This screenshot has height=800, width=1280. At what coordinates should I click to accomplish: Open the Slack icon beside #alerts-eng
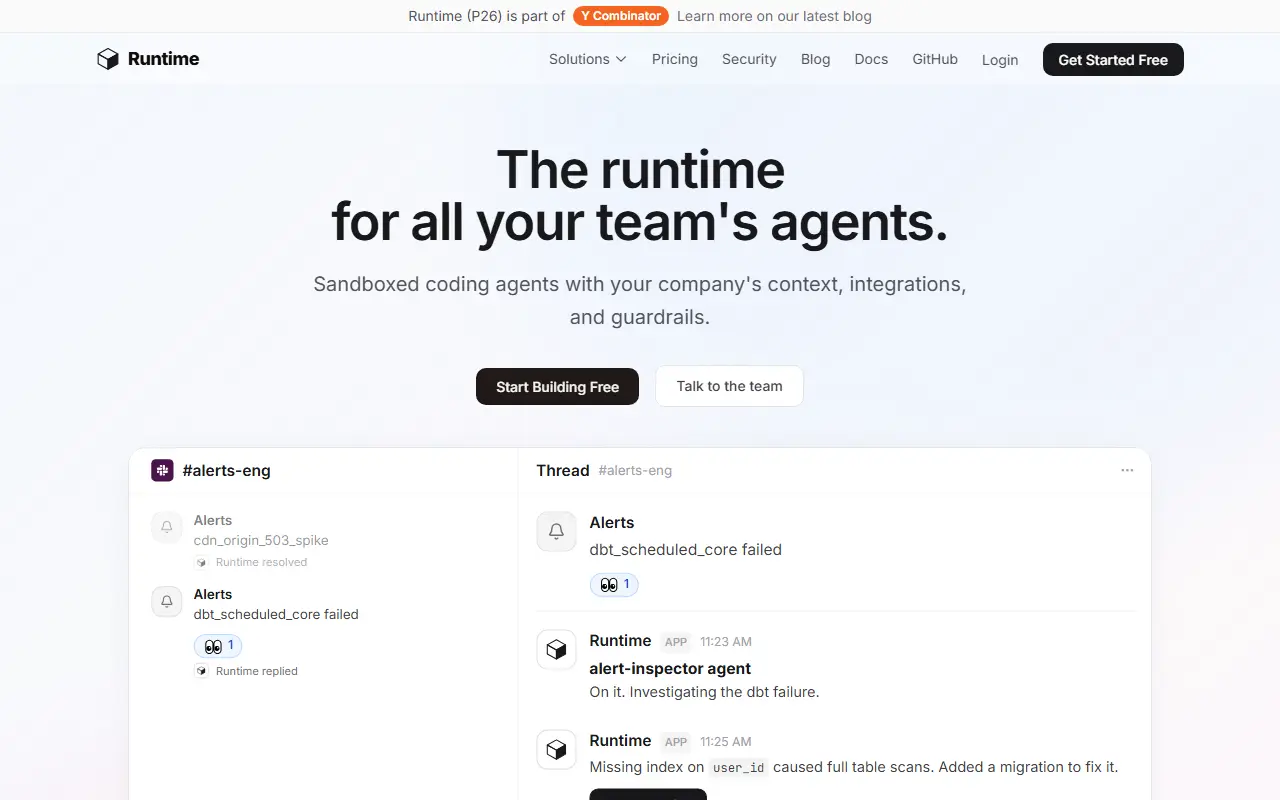(162, 470)
